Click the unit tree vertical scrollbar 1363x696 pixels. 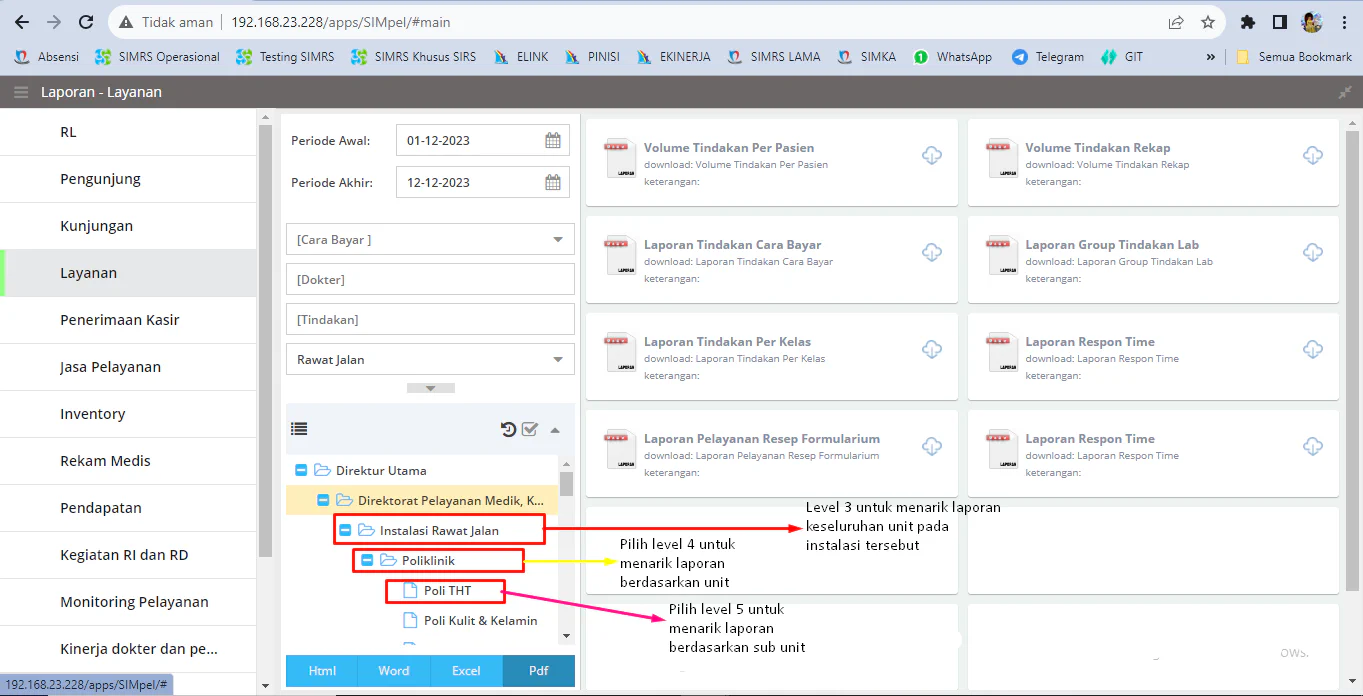tap(566, 484)
